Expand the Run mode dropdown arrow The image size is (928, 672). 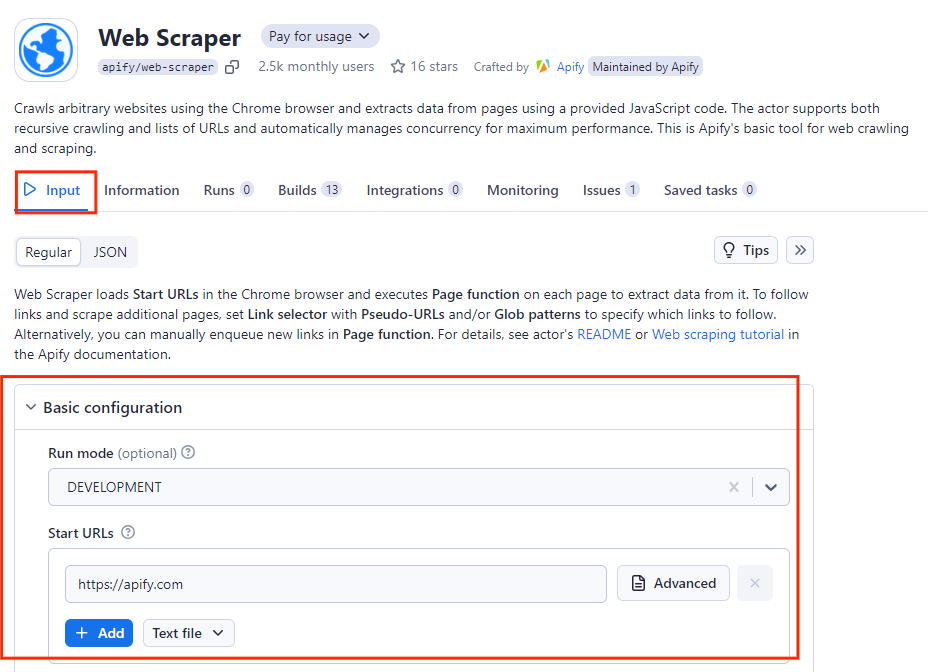click(771, 487)
